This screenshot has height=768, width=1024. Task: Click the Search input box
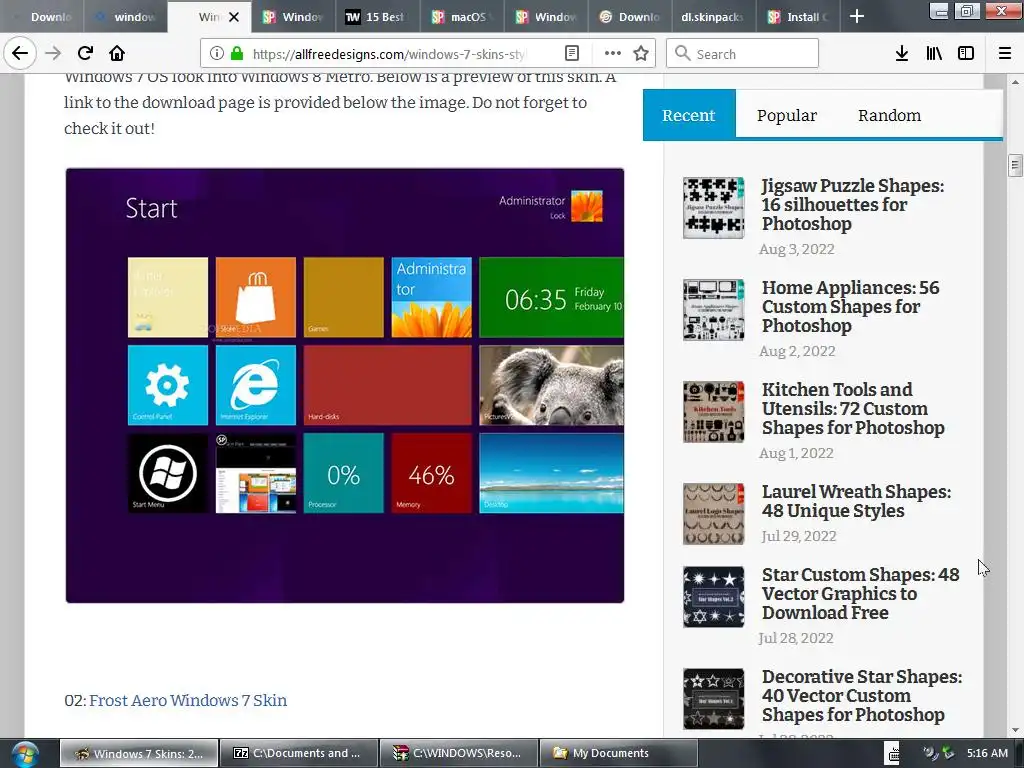743,54
